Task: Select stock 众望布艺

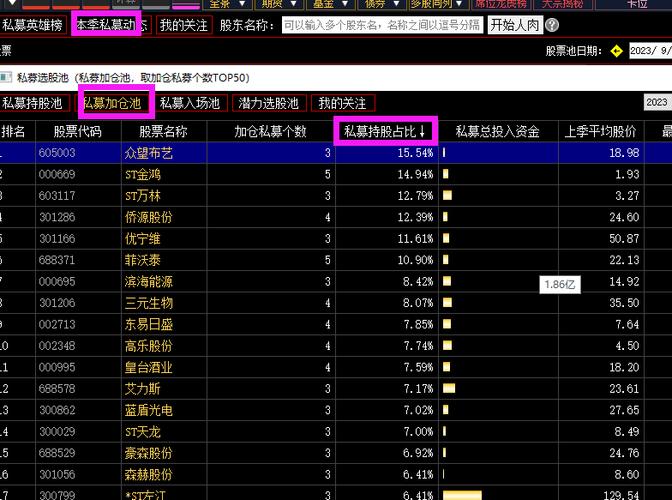Action: (149, 153)
